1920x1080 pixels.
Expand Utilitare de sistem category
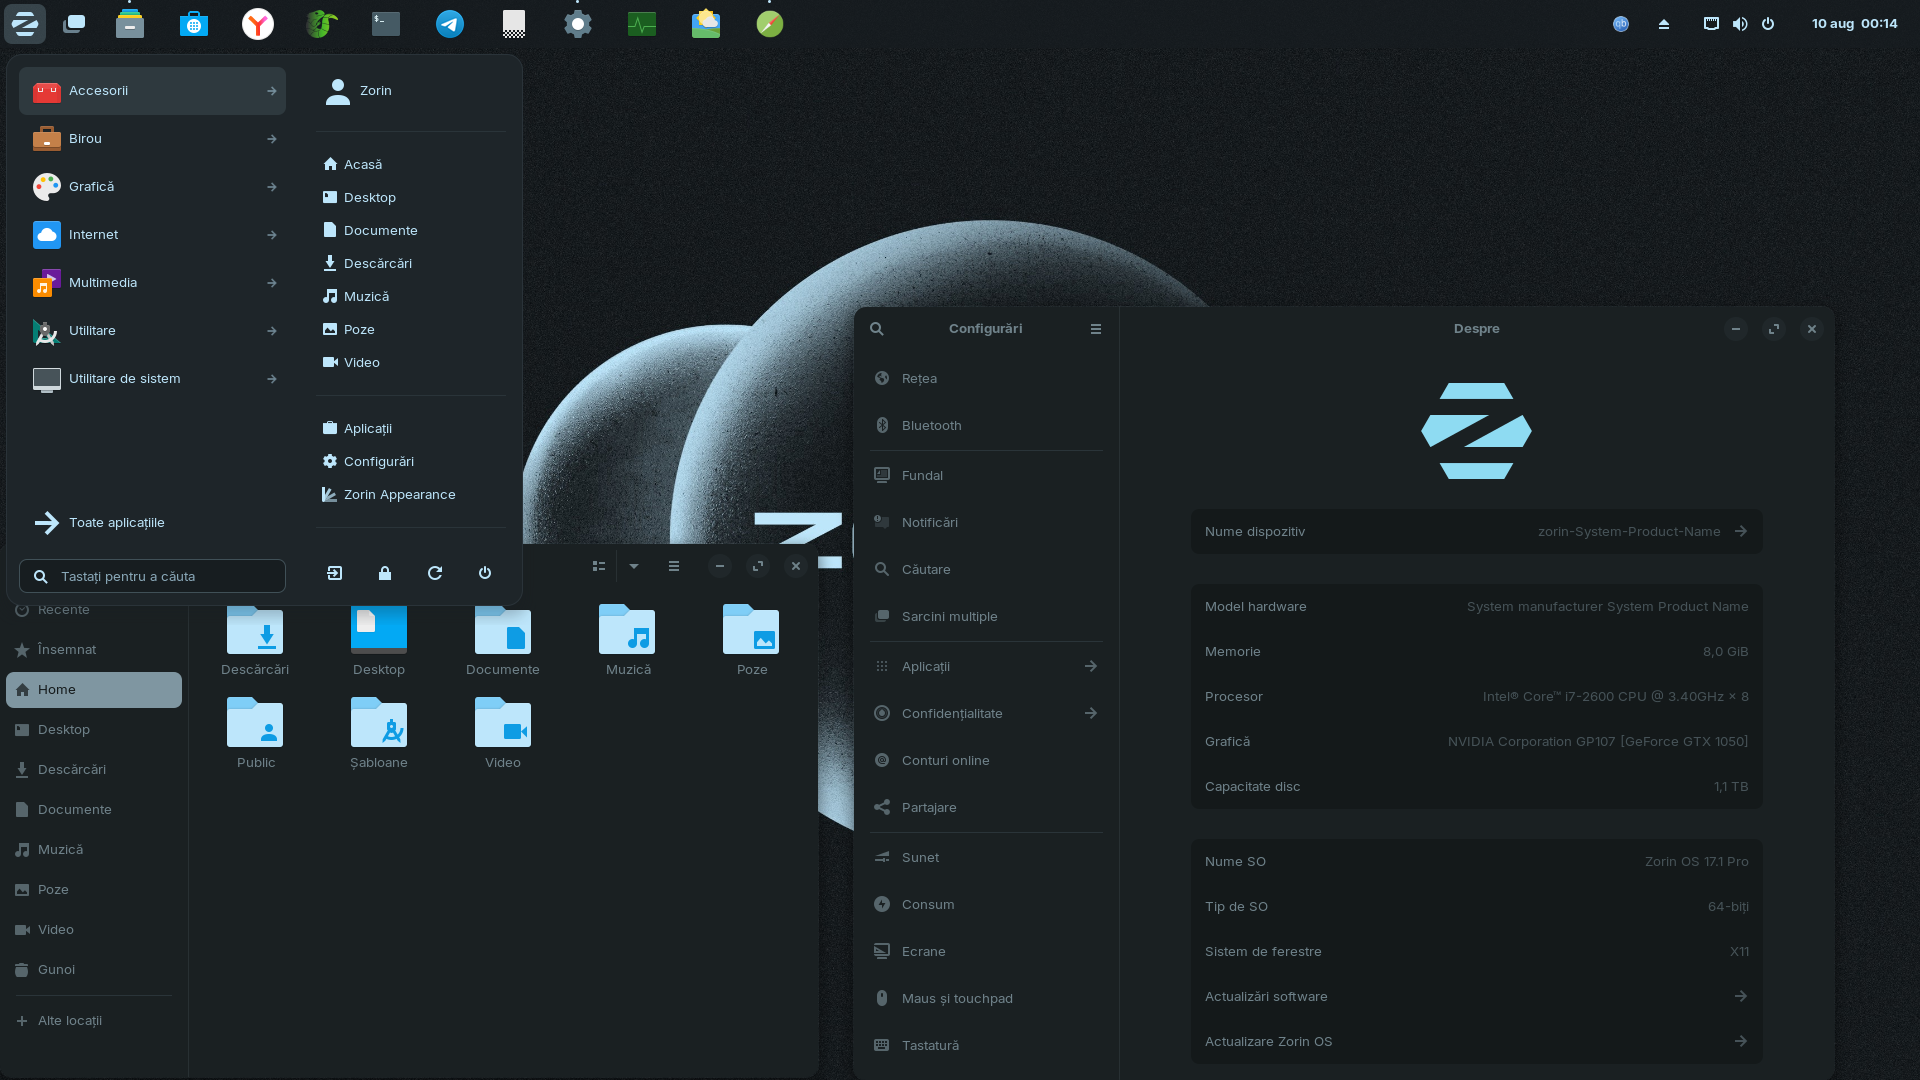pos(152,379)
